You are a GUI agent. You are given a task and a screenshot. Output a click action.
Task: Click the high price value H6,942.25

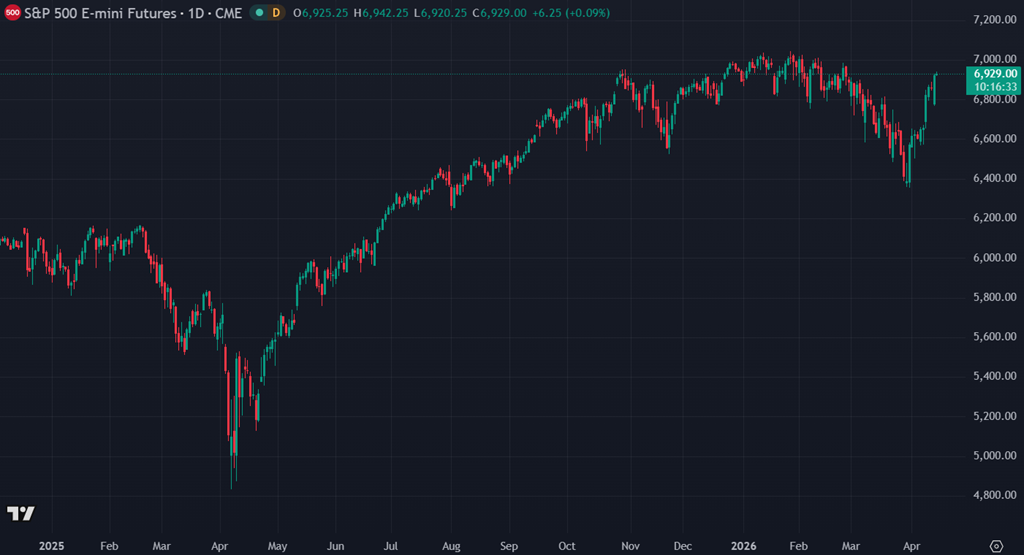(x=385, y=13)
